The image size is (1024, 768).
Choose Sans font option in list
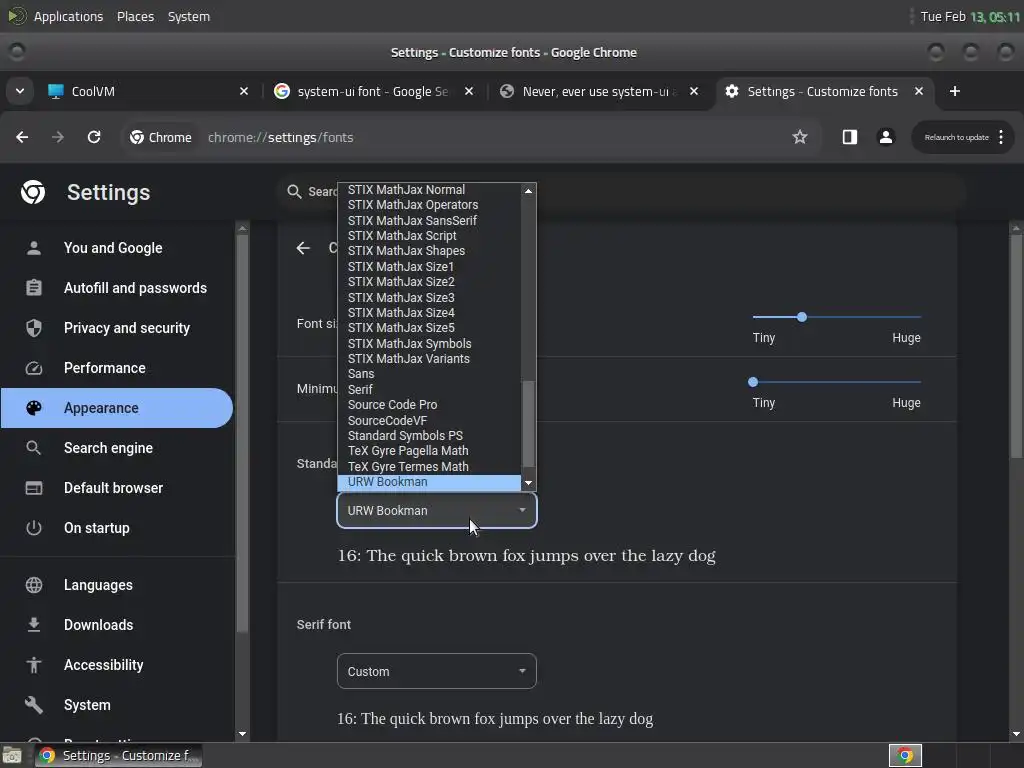pyautogui.click(x=429, y=374)
